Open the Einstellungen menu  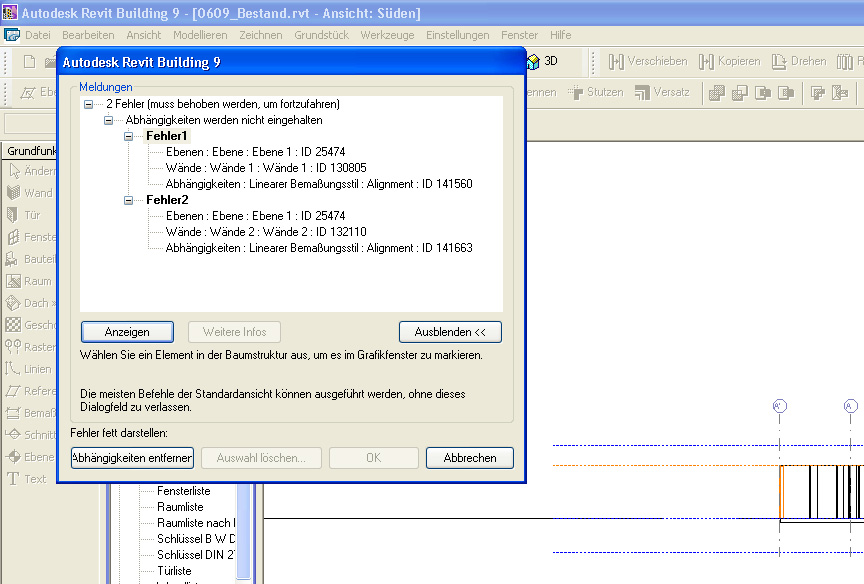457,35
